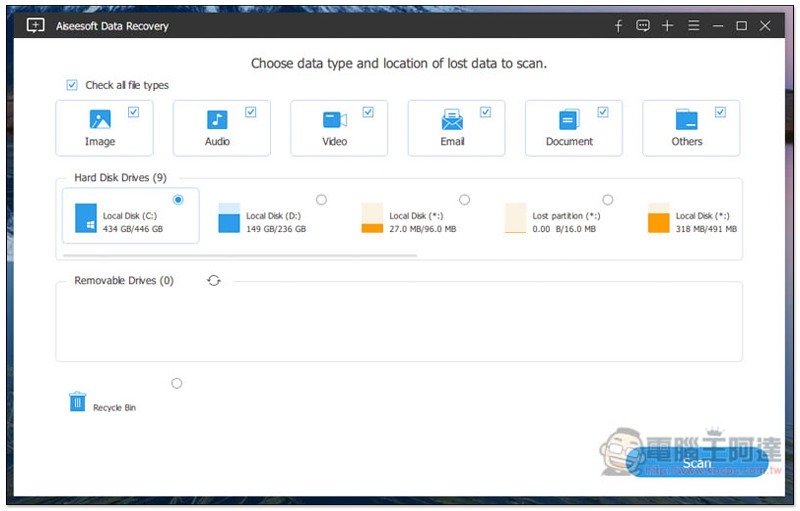This screenshot has width=800, height=511.
Task: Click the hard disk drives horizontal scrollbar
Action: pyautogui.click(x=240, y=256)
